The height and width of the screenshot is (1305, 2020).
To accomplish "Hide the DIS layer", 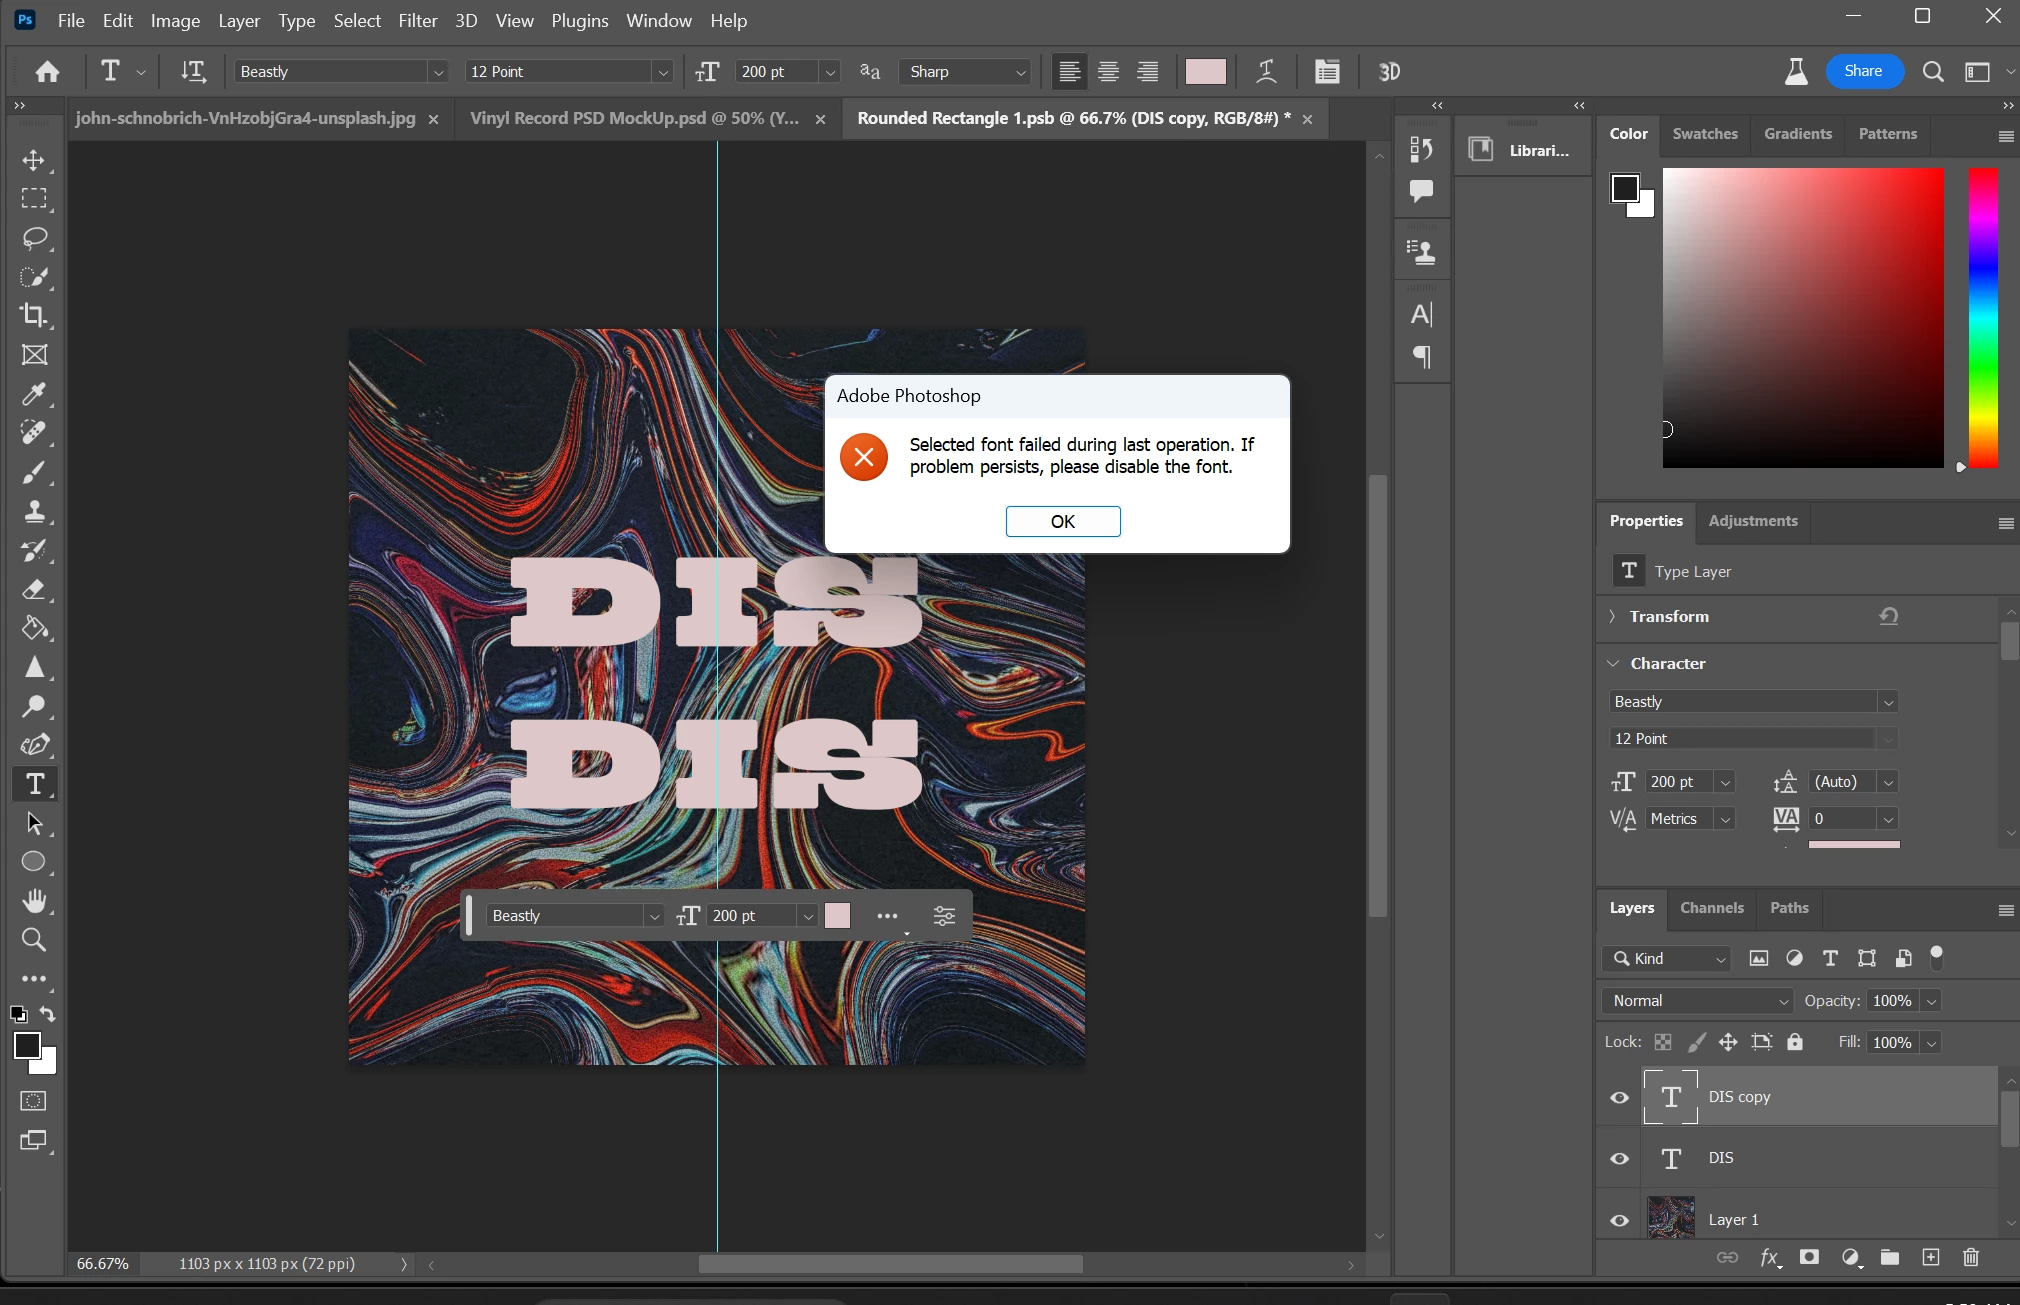I will tap(1620, 1158).
